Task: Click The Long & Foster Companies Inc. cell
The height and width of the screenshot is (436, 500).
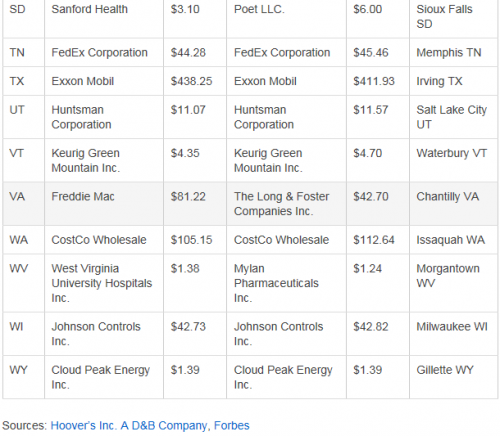Action: point(286,204)
